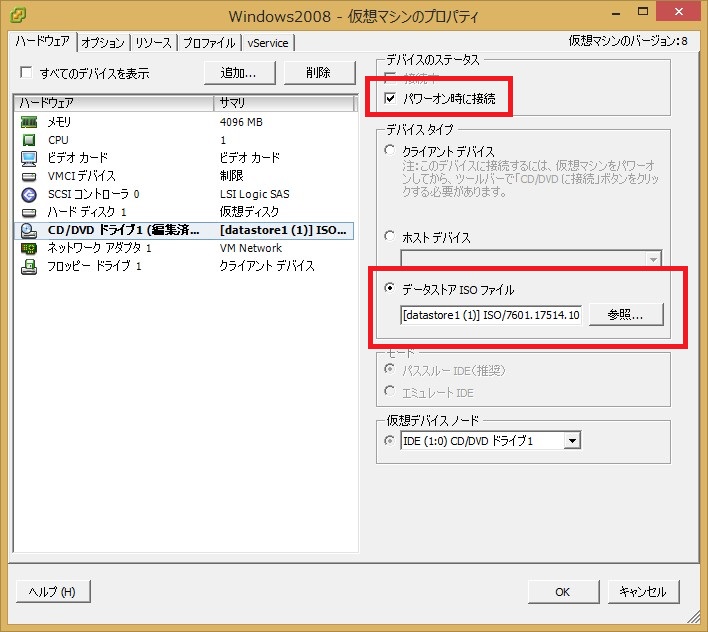Select エミュレート IDE radio option
The width and height of the screenshot is (708, 632).
[390, 390]
